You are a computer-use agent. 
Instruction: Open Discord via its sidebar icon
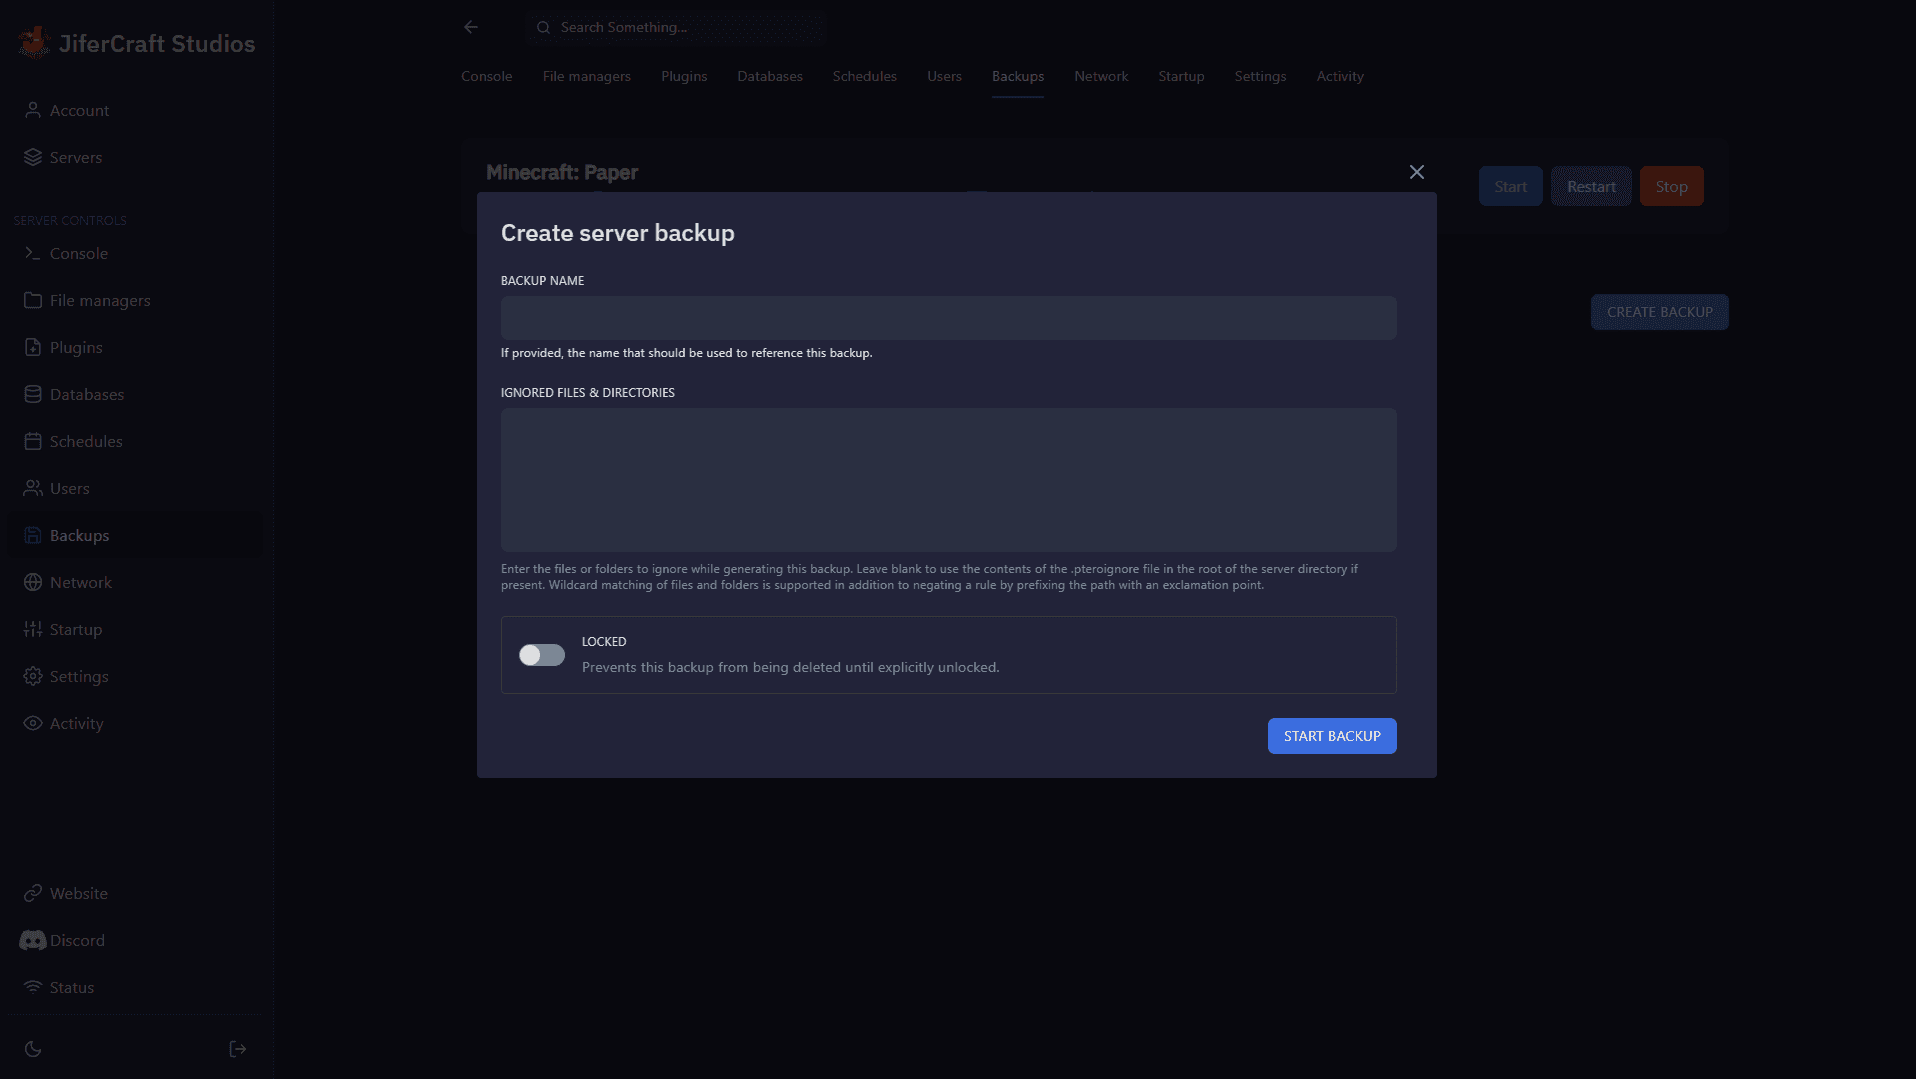coord(33,941)
